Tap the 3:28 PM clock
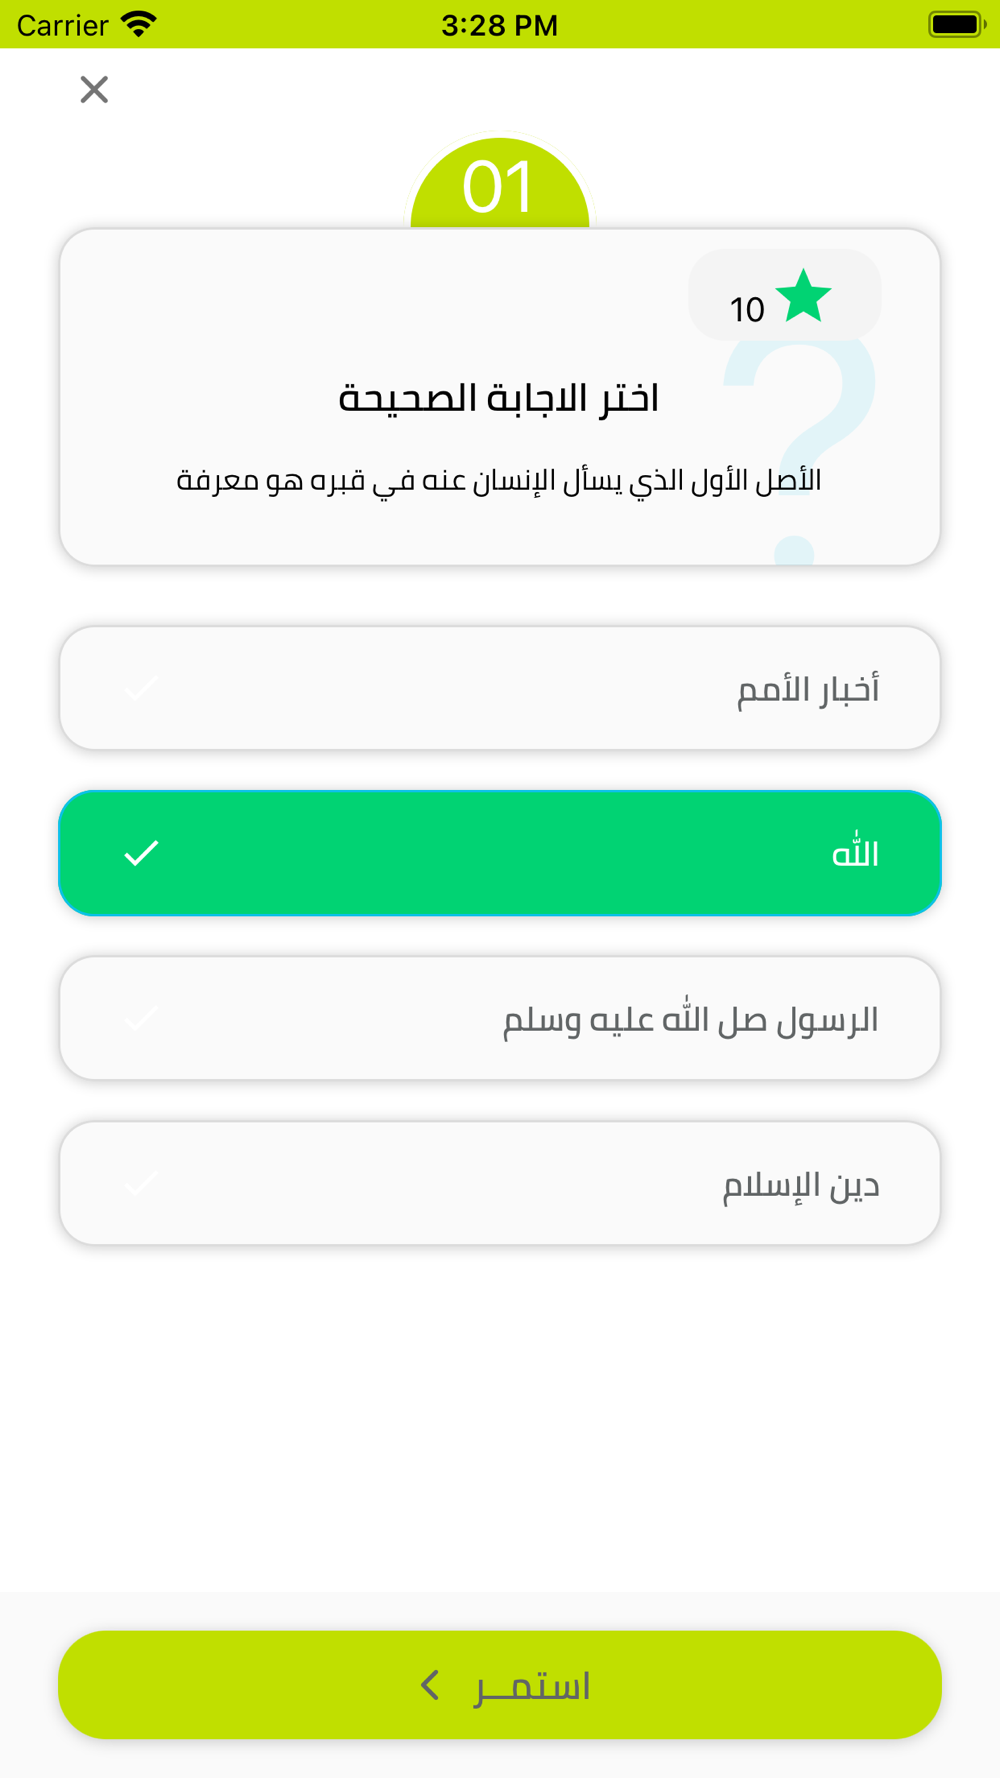1000x1778 pixels. [499, 25]
